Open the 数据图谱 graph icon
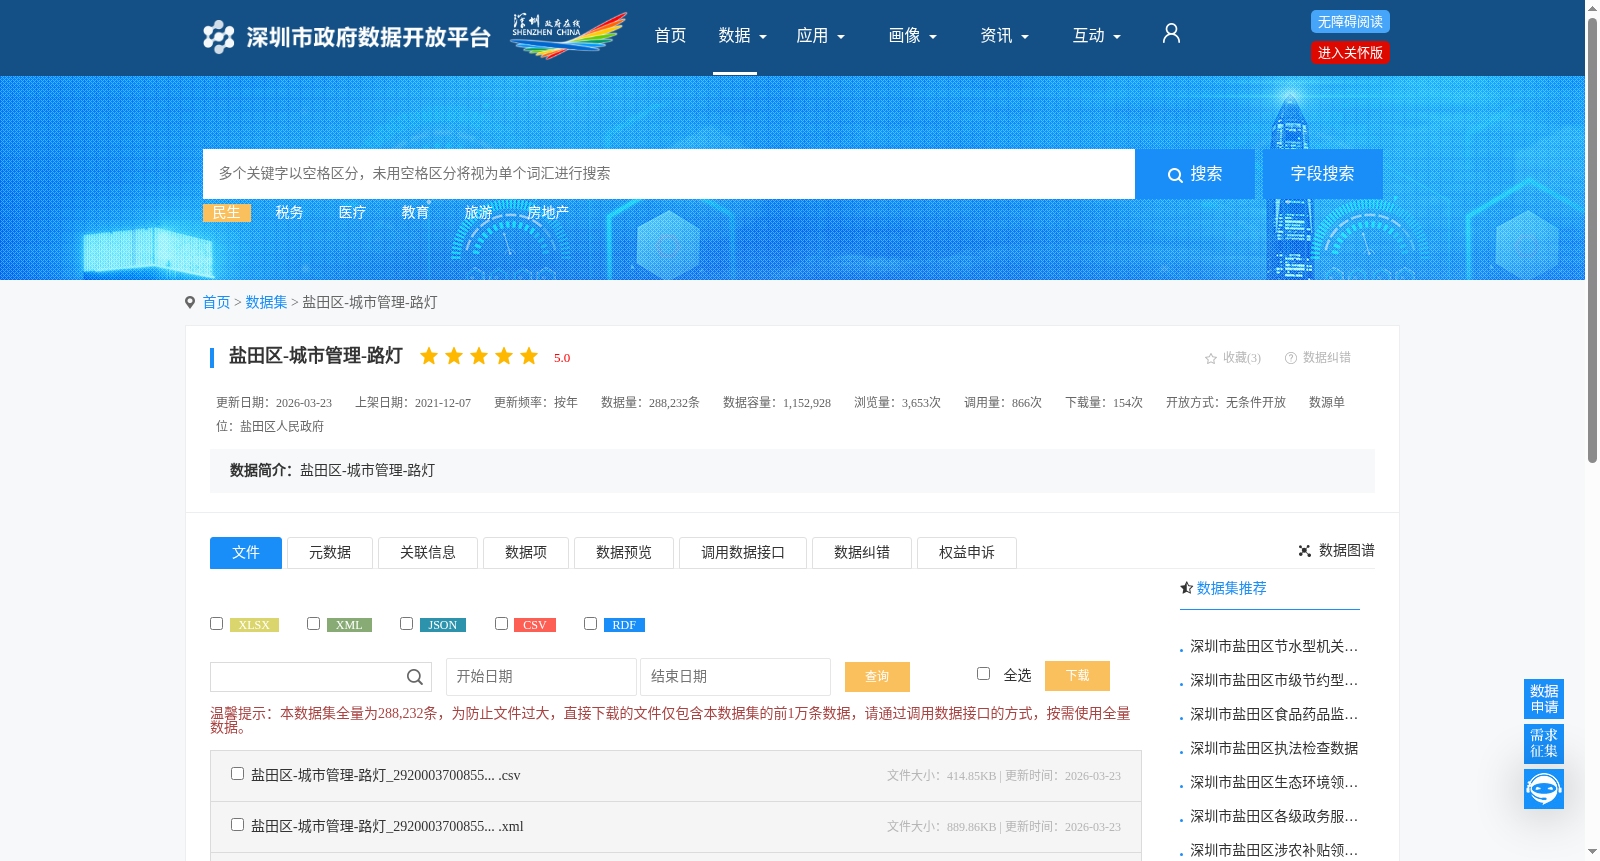Screen dimensions: 1600x861 1305,551
